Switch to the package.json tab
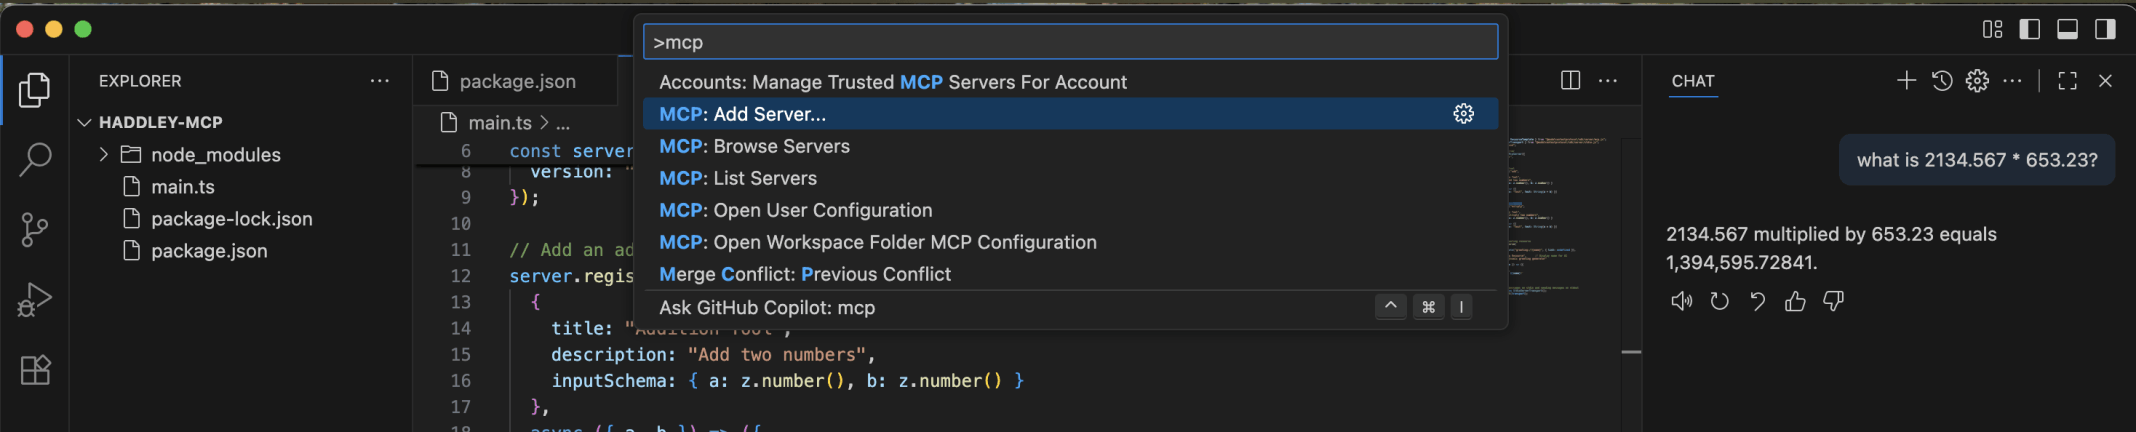 click(516, 81)
